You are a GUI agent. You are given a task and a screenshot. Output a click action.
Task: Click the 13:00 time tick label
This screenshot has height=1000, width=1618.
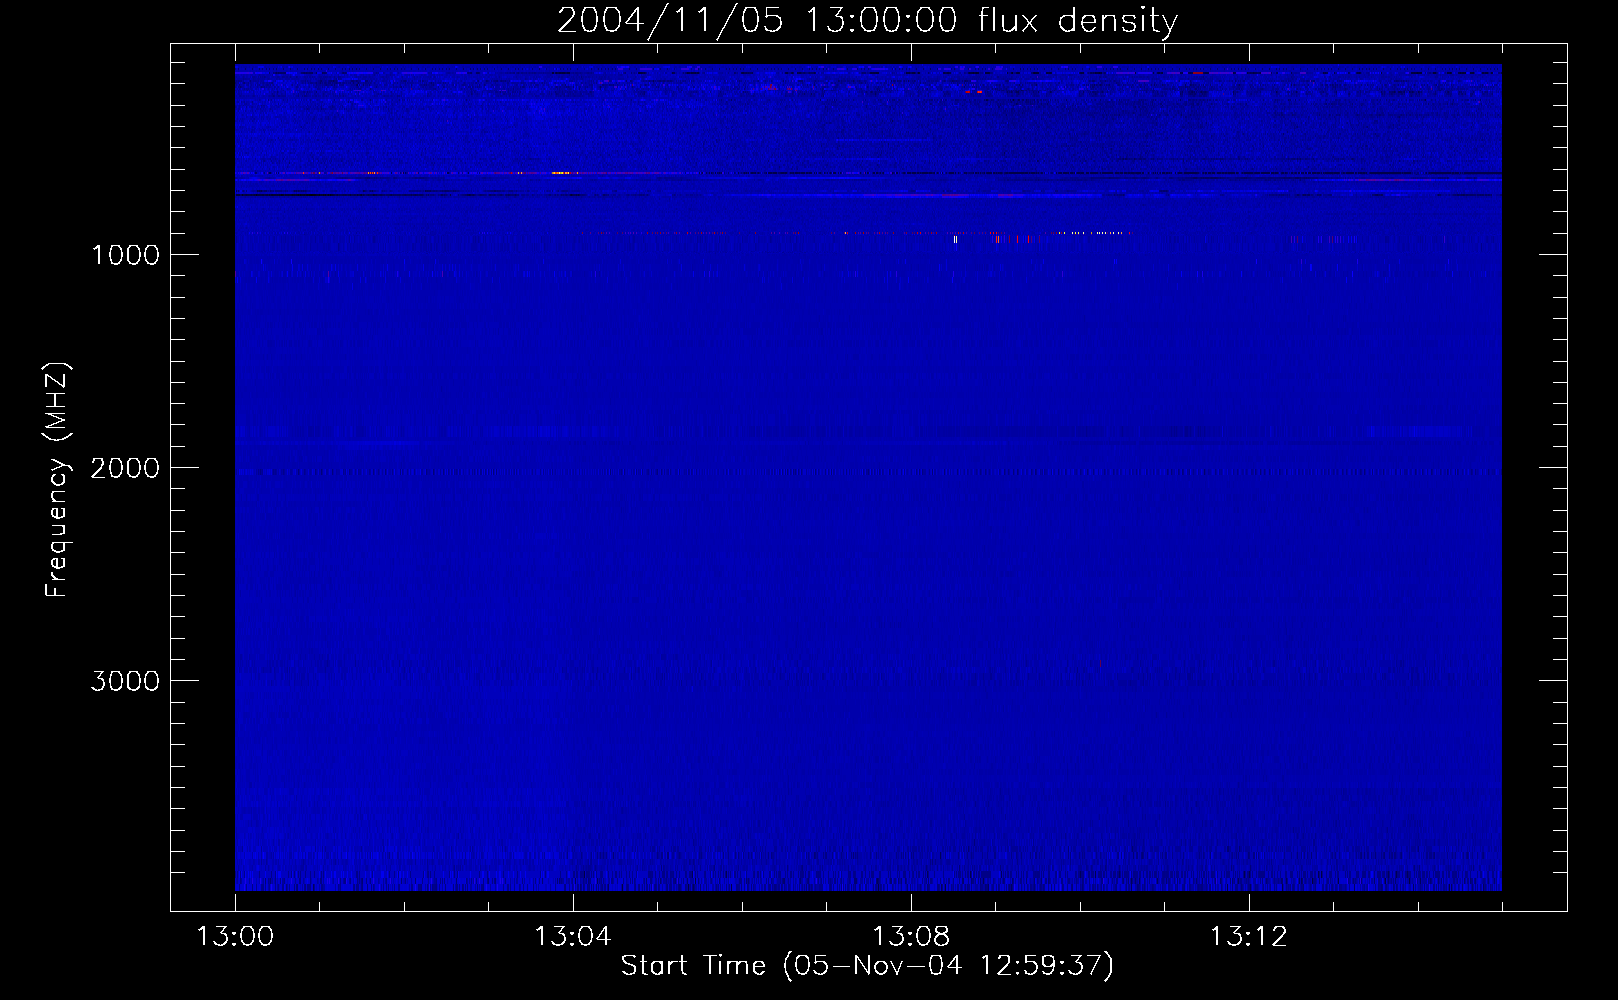tap(235, 937)
